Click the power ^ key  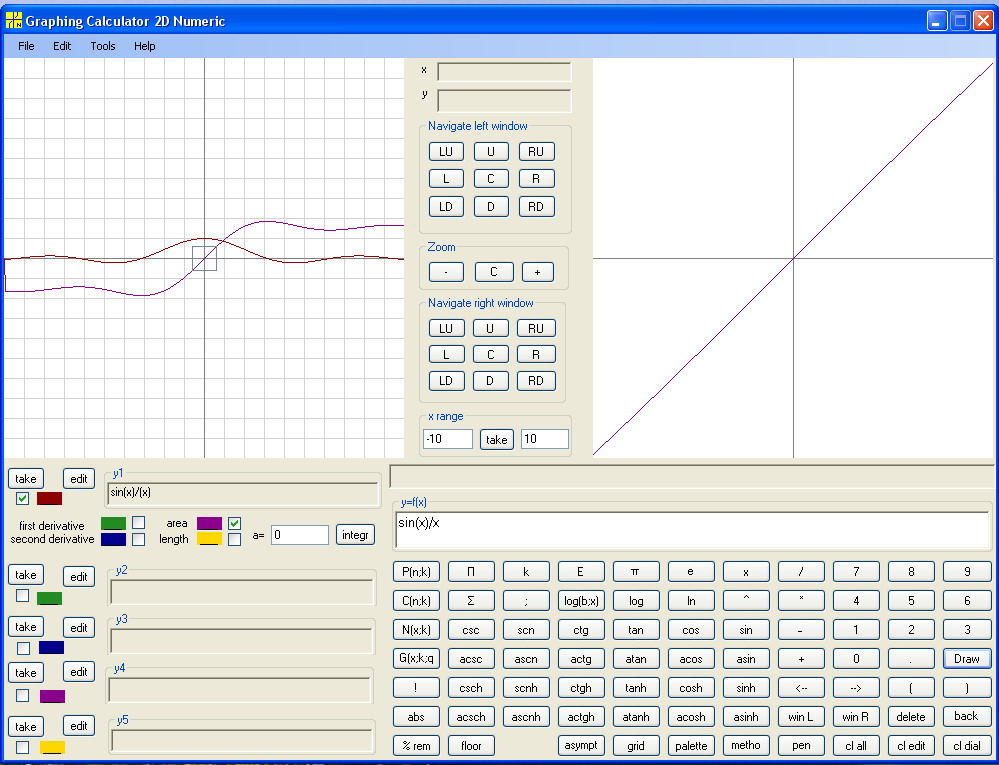(x=745, y=601)
